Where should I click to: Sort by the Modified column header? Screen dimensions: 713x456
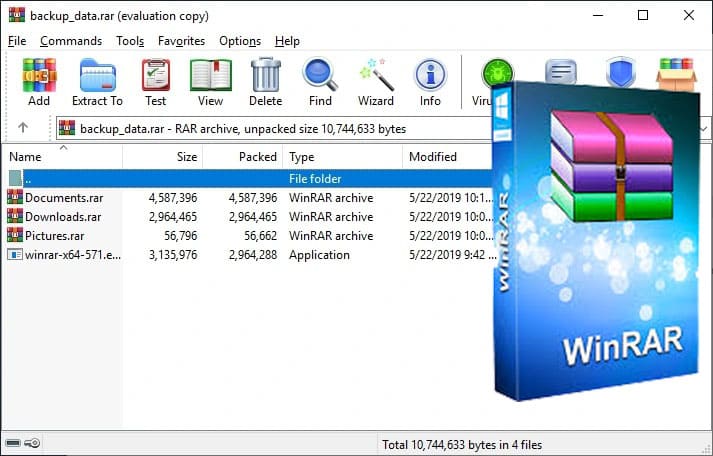pos(447,157)
